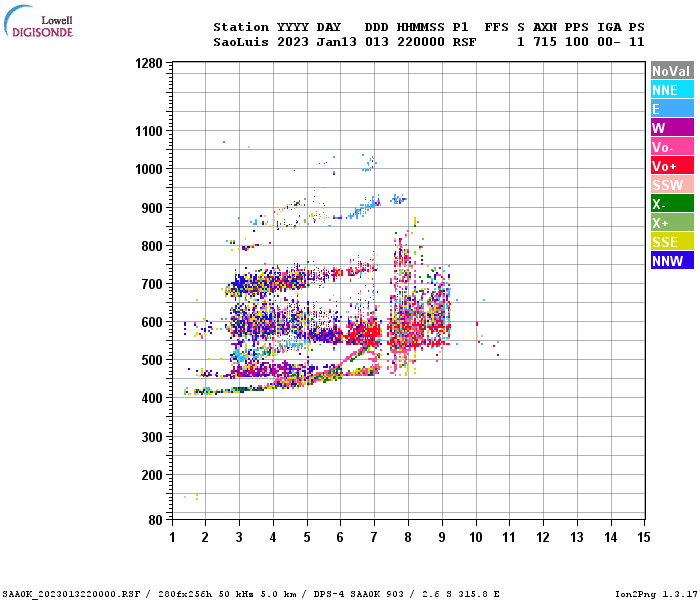
Task: Click the 80 km height axis label
Action: (x=156, y=520)
